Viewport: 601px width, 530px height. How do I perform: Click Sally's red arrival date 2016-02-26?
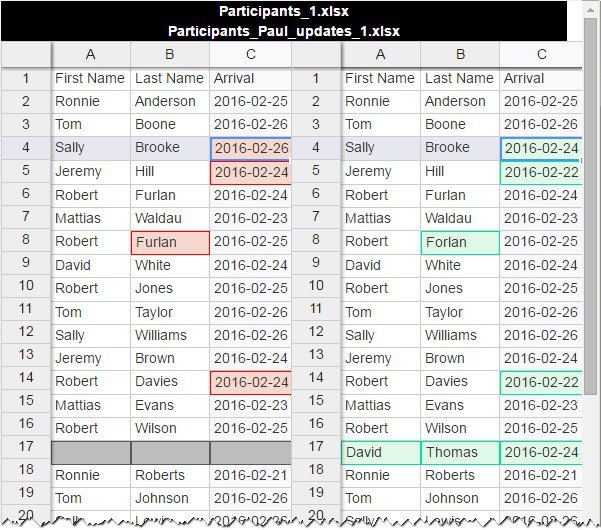250,148
